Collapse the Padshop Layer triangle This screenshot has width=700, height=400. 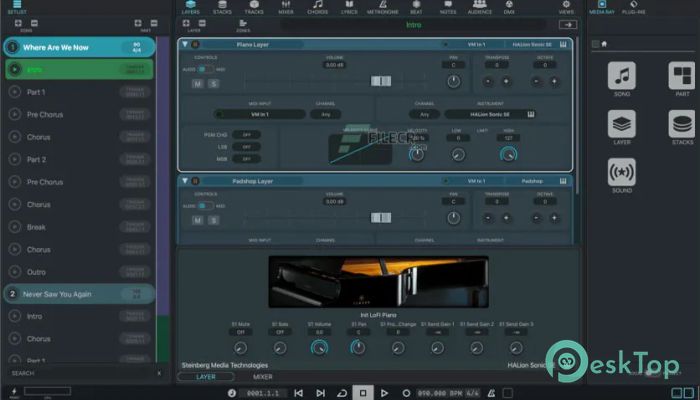(x=185, y=181)
